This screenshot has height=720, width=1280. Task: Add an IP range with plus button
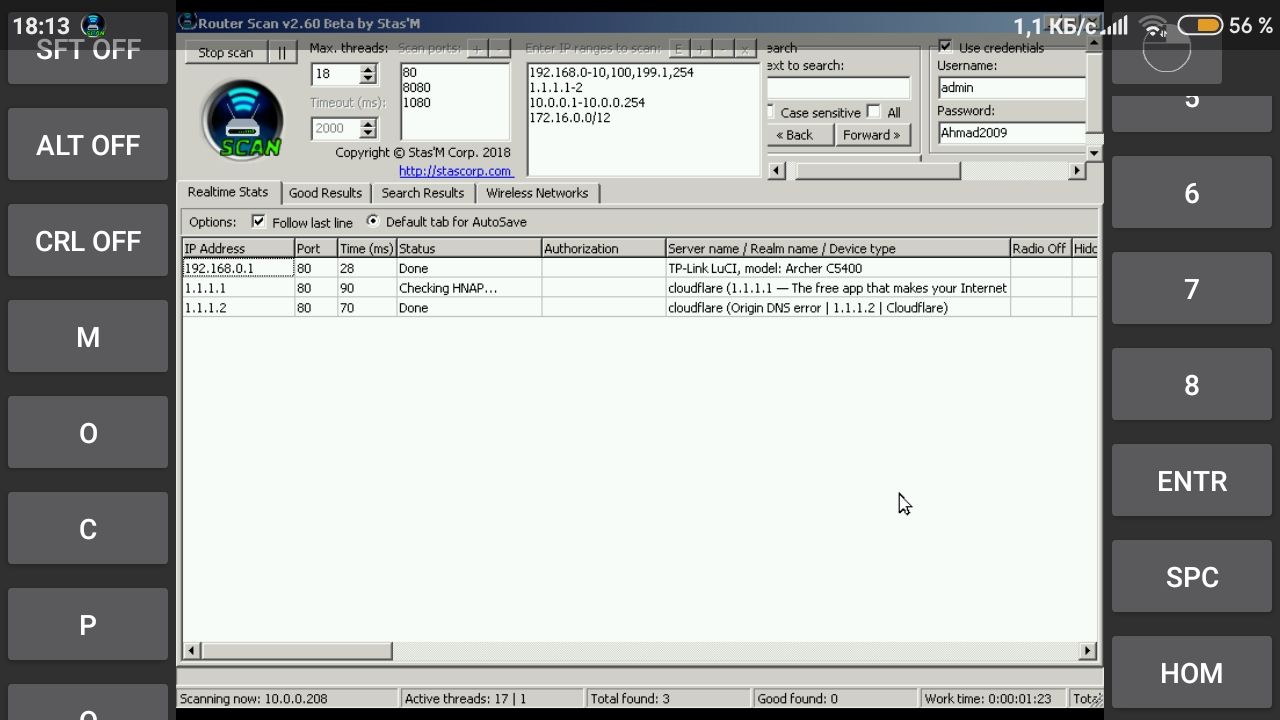point(701,48)
